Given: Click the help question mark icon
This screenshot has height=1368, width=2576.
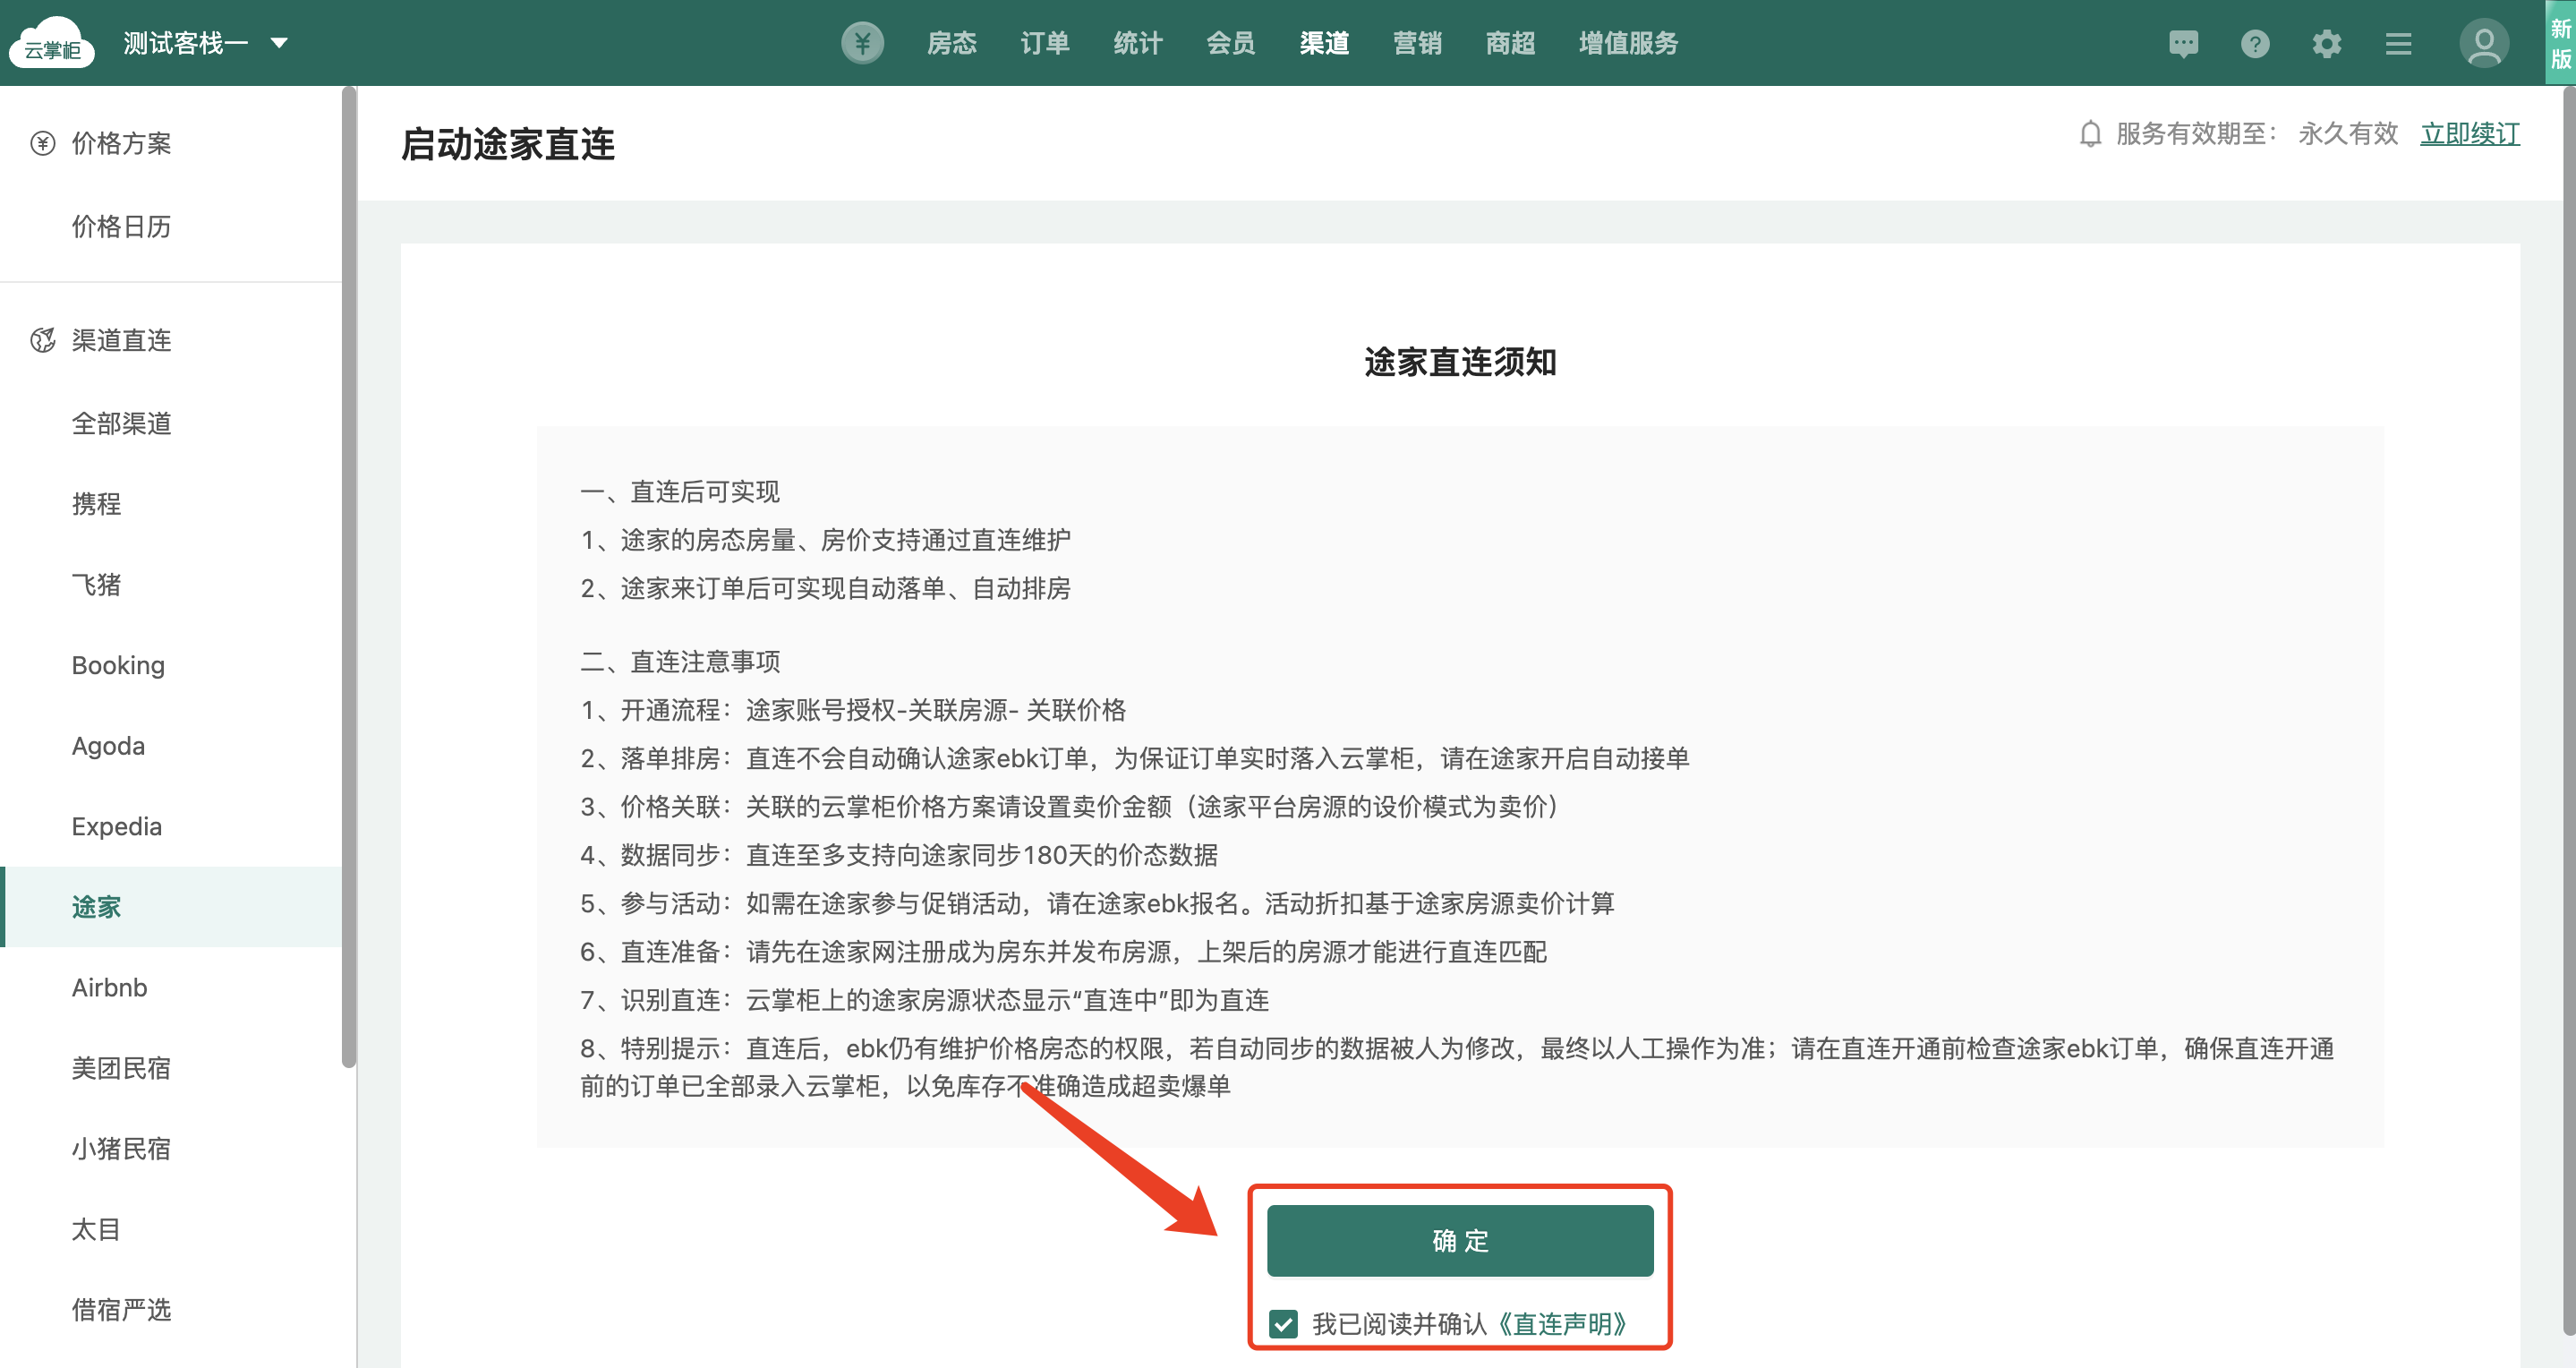Looking at the screenshot, I should (2254, 44).
